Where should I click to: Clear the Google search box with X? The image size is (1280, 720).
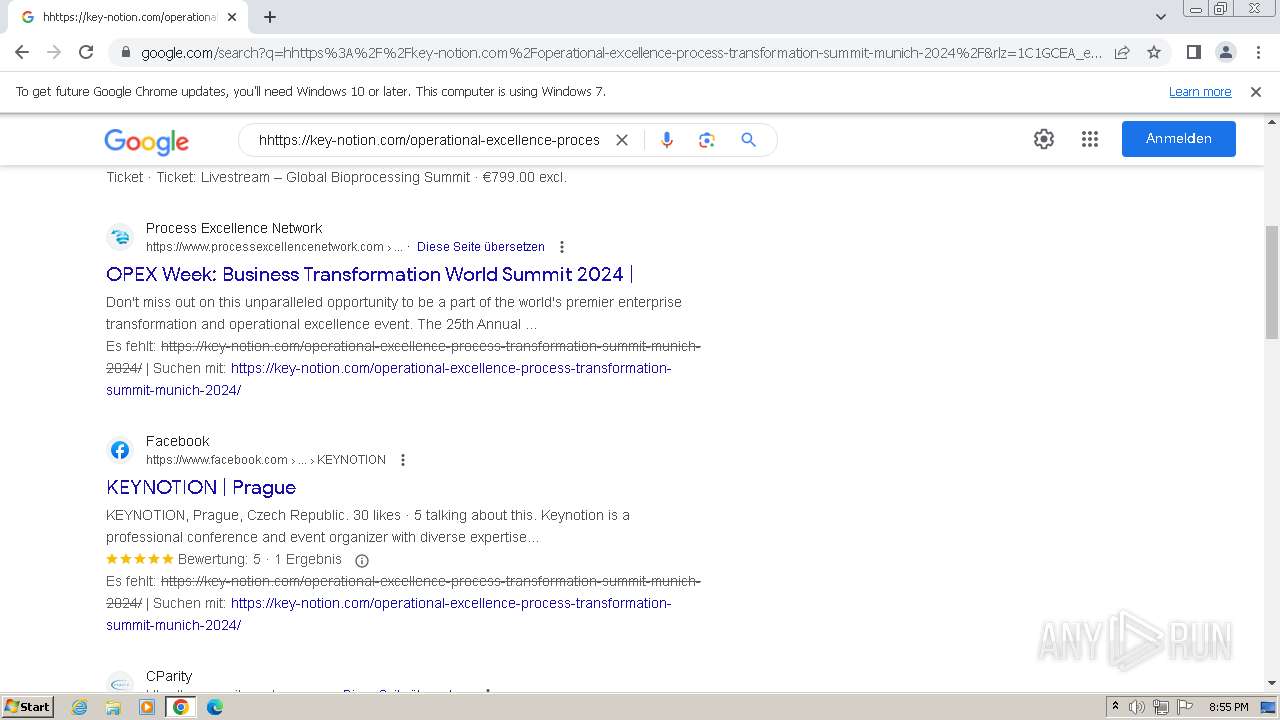tap(622, 140)
